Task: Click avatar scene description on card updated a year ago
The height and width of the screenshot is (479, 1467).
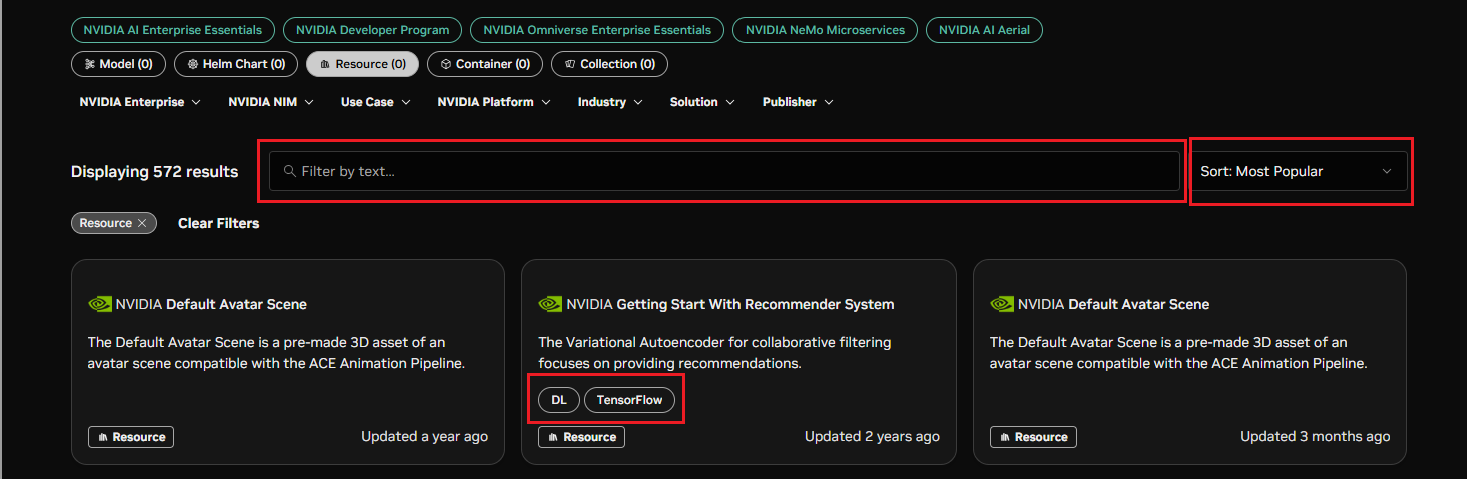Action: tap(277, 353)
